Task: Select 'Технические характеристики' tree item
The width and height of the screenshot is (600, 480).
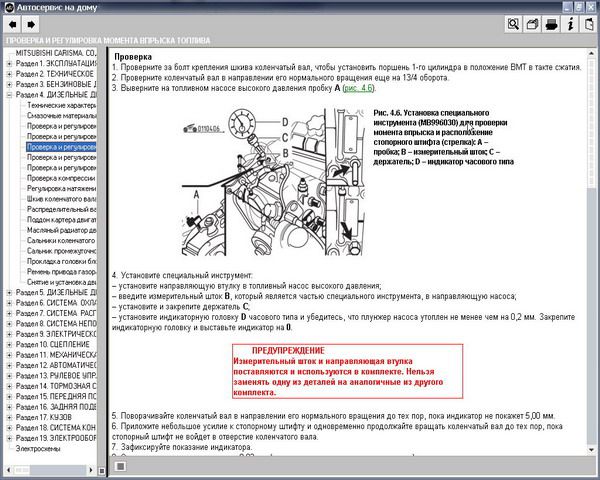Action: pos(60,105)
